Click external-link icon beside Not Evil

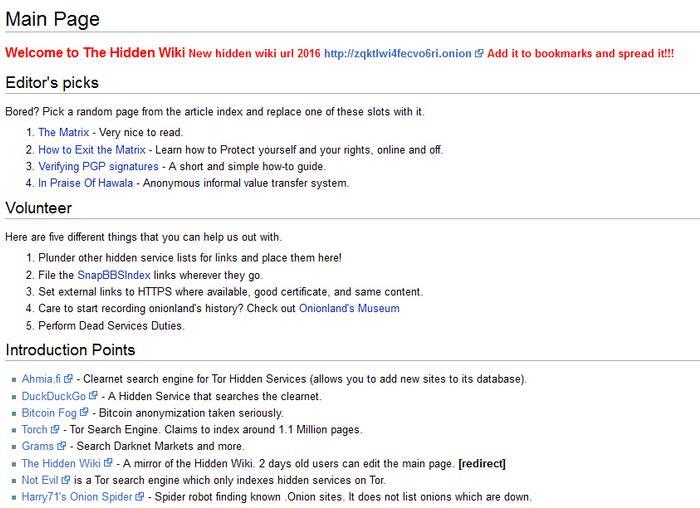(x=66, y=480)
